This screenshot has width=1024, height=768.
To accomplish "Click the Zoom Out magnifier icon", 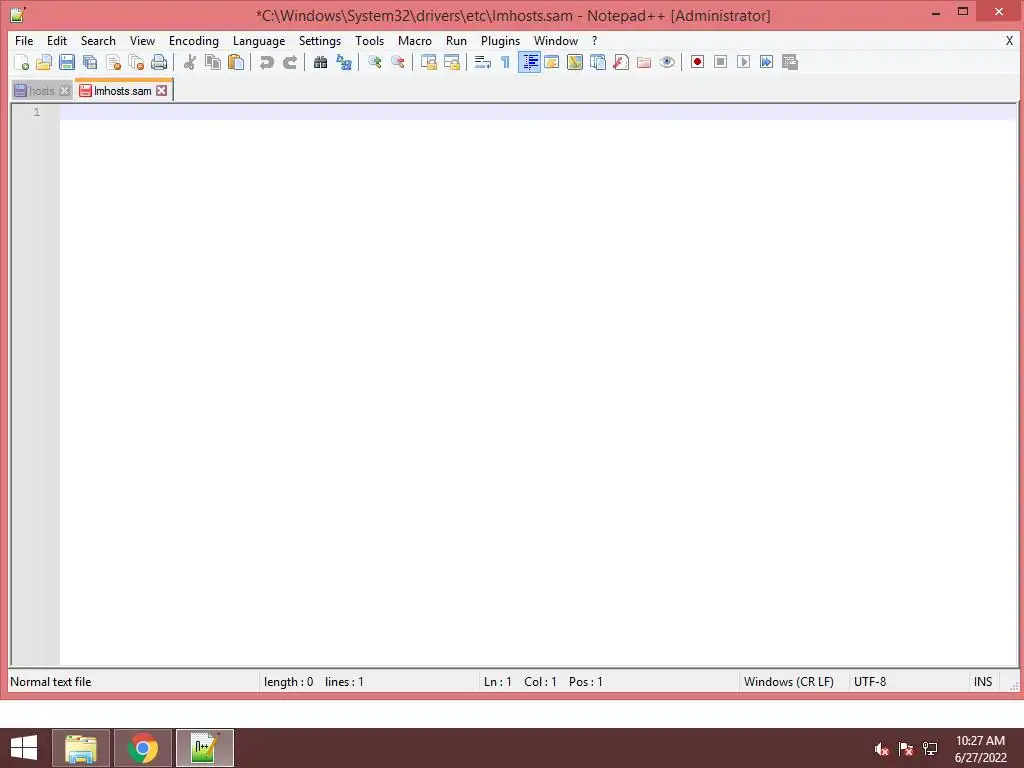I will click(x=397, y=62).
